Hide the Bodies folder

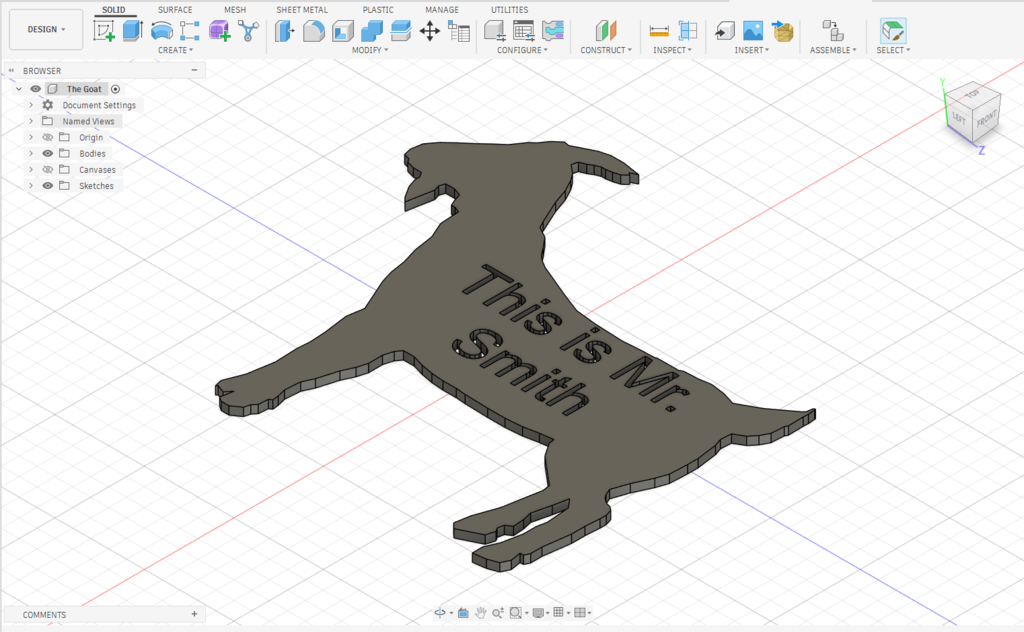click(48, 153)
